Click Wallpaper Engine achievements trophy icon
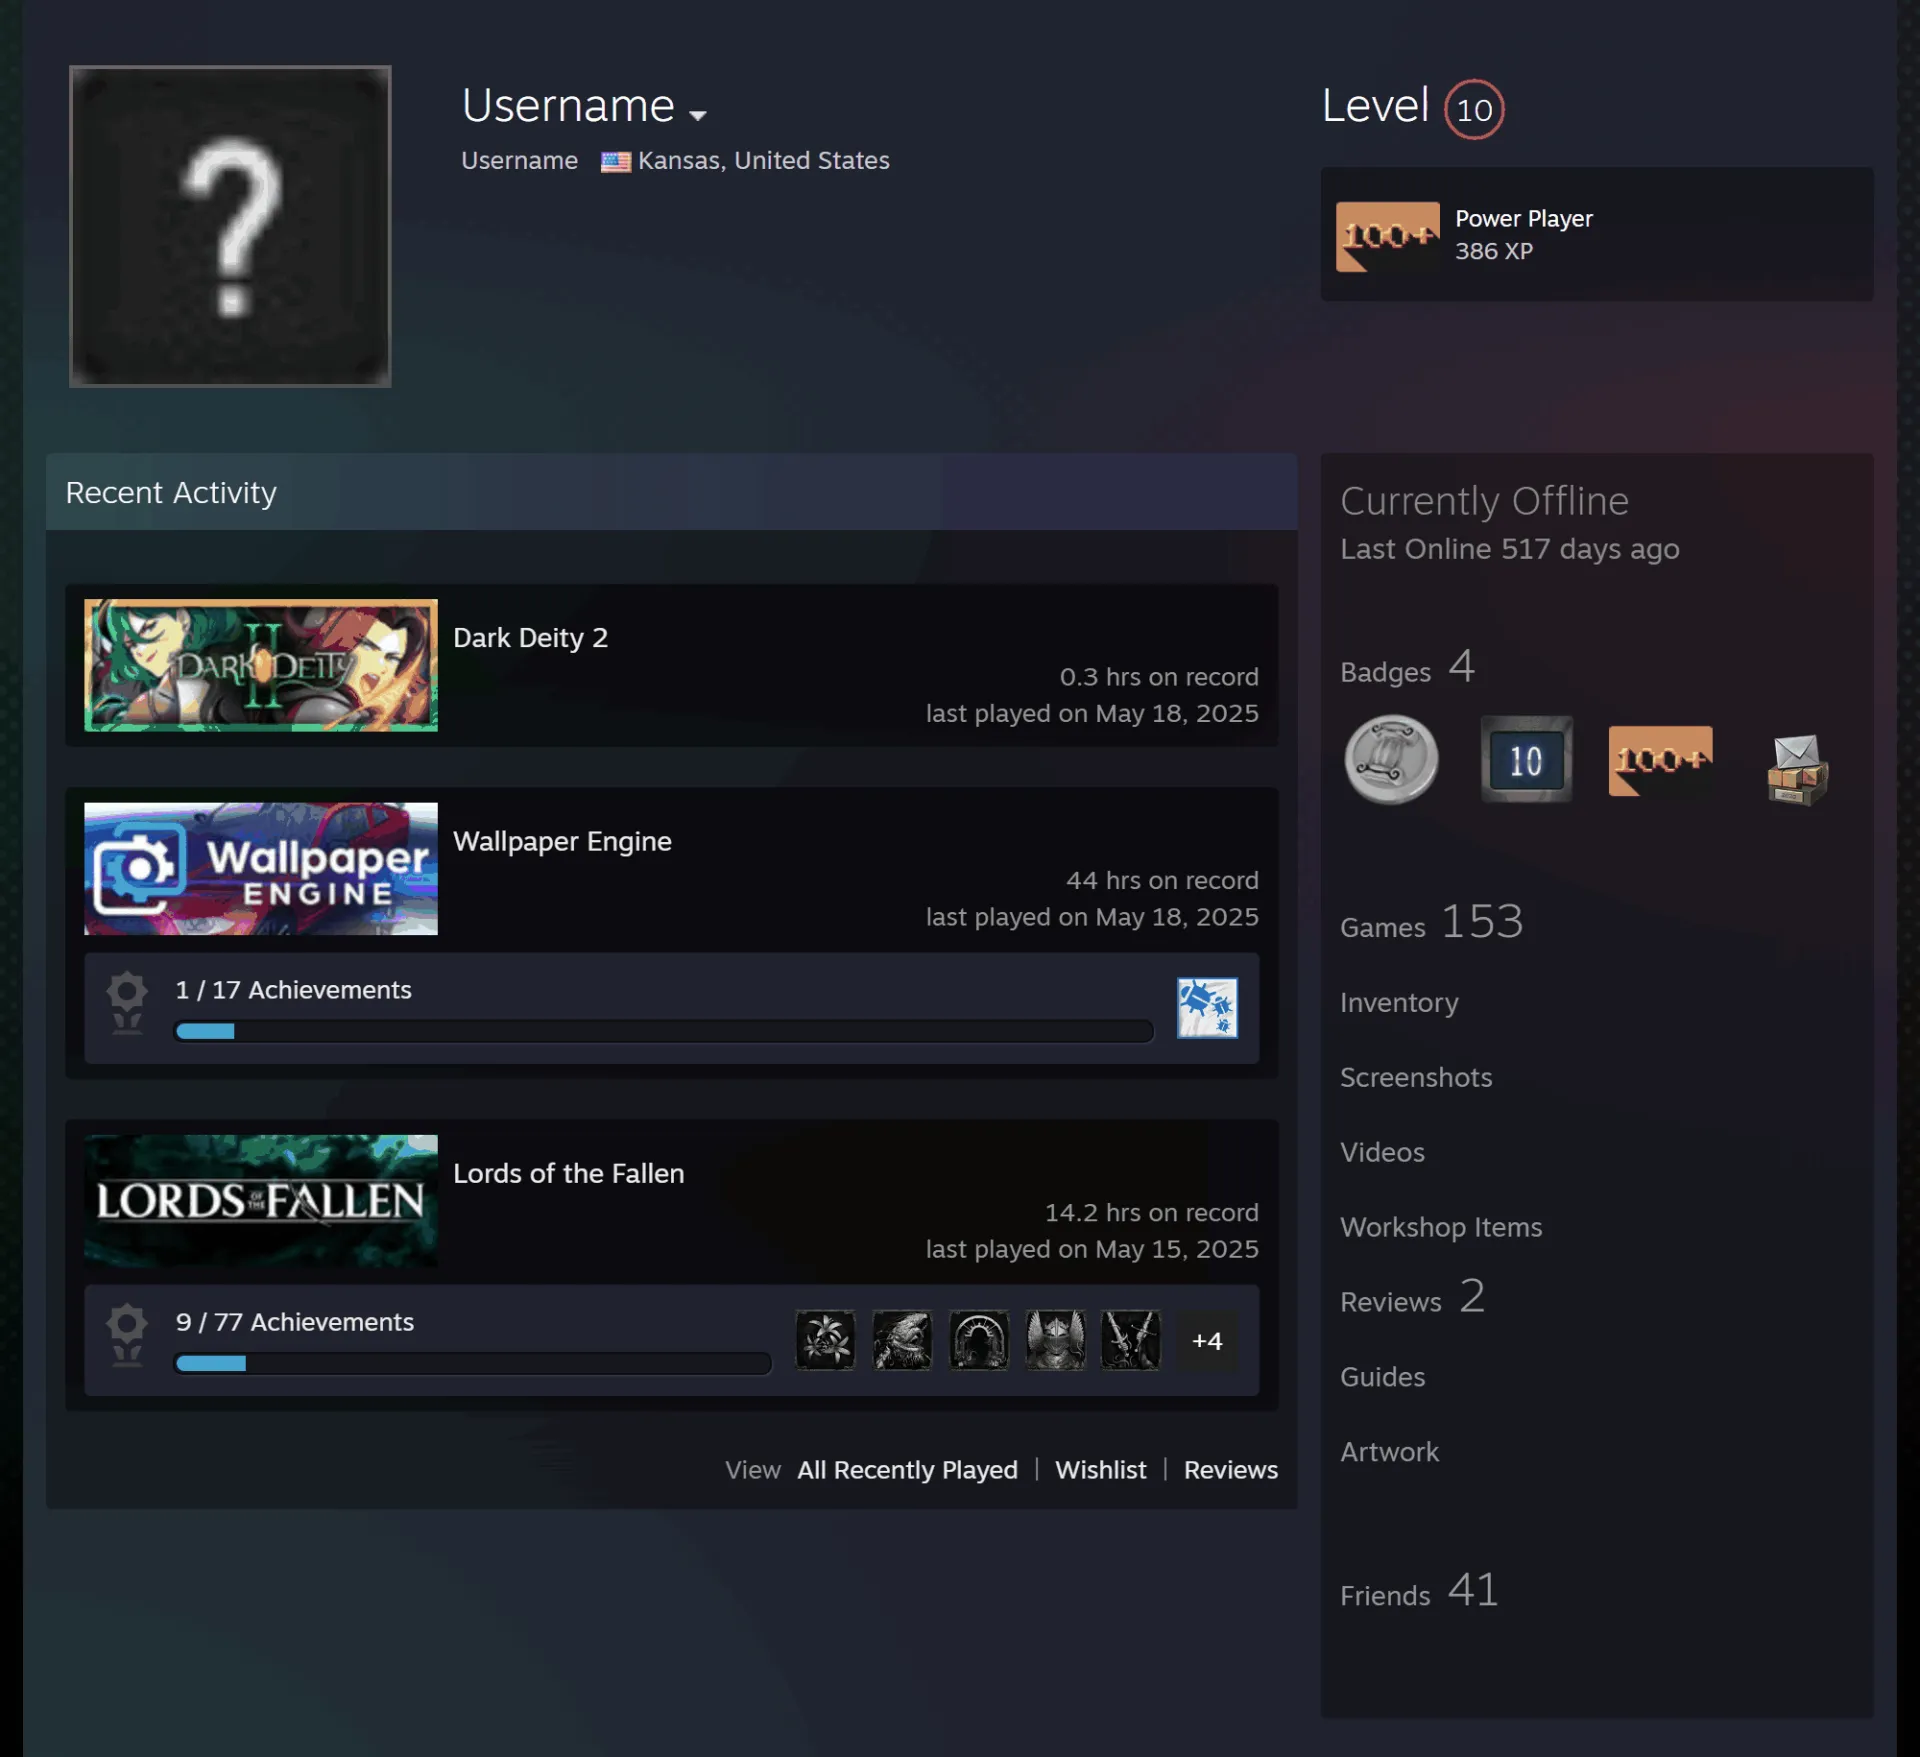The height and width of the screenshot is (1757, 1920). click(x=127, y=1003)
